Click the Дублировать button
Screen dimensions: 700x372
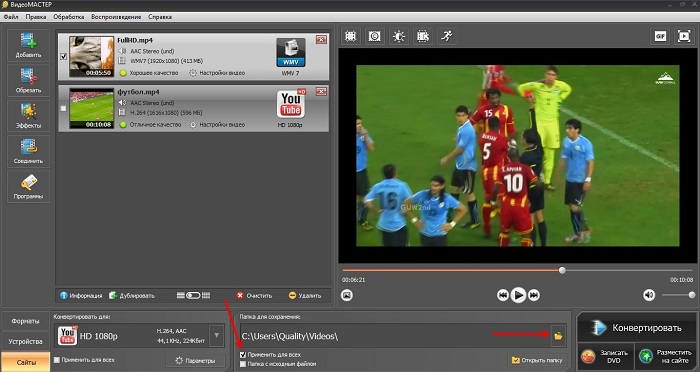[132, 296]
